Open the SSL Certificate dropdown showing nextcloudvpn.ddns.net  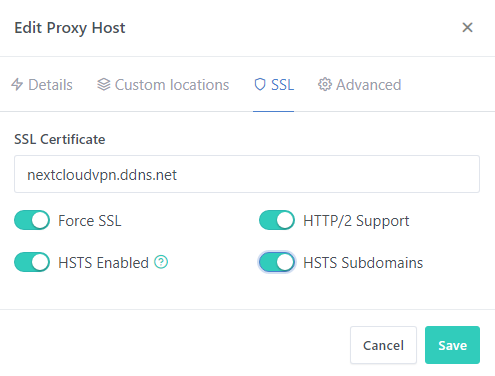(247, 174)
